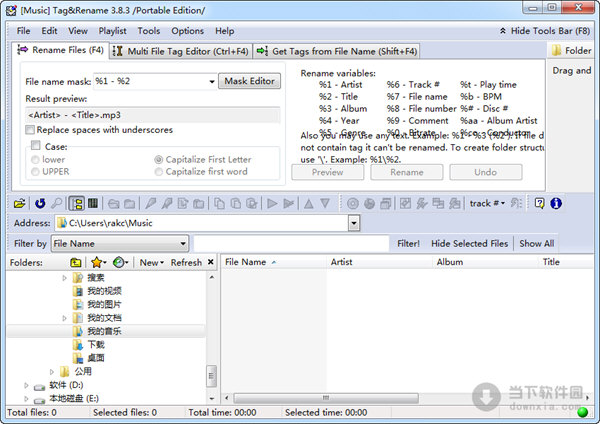The height and width of the screenshot is (424, 600).
Task: Click the Filter! button
Action: click(x=408, y=244)
